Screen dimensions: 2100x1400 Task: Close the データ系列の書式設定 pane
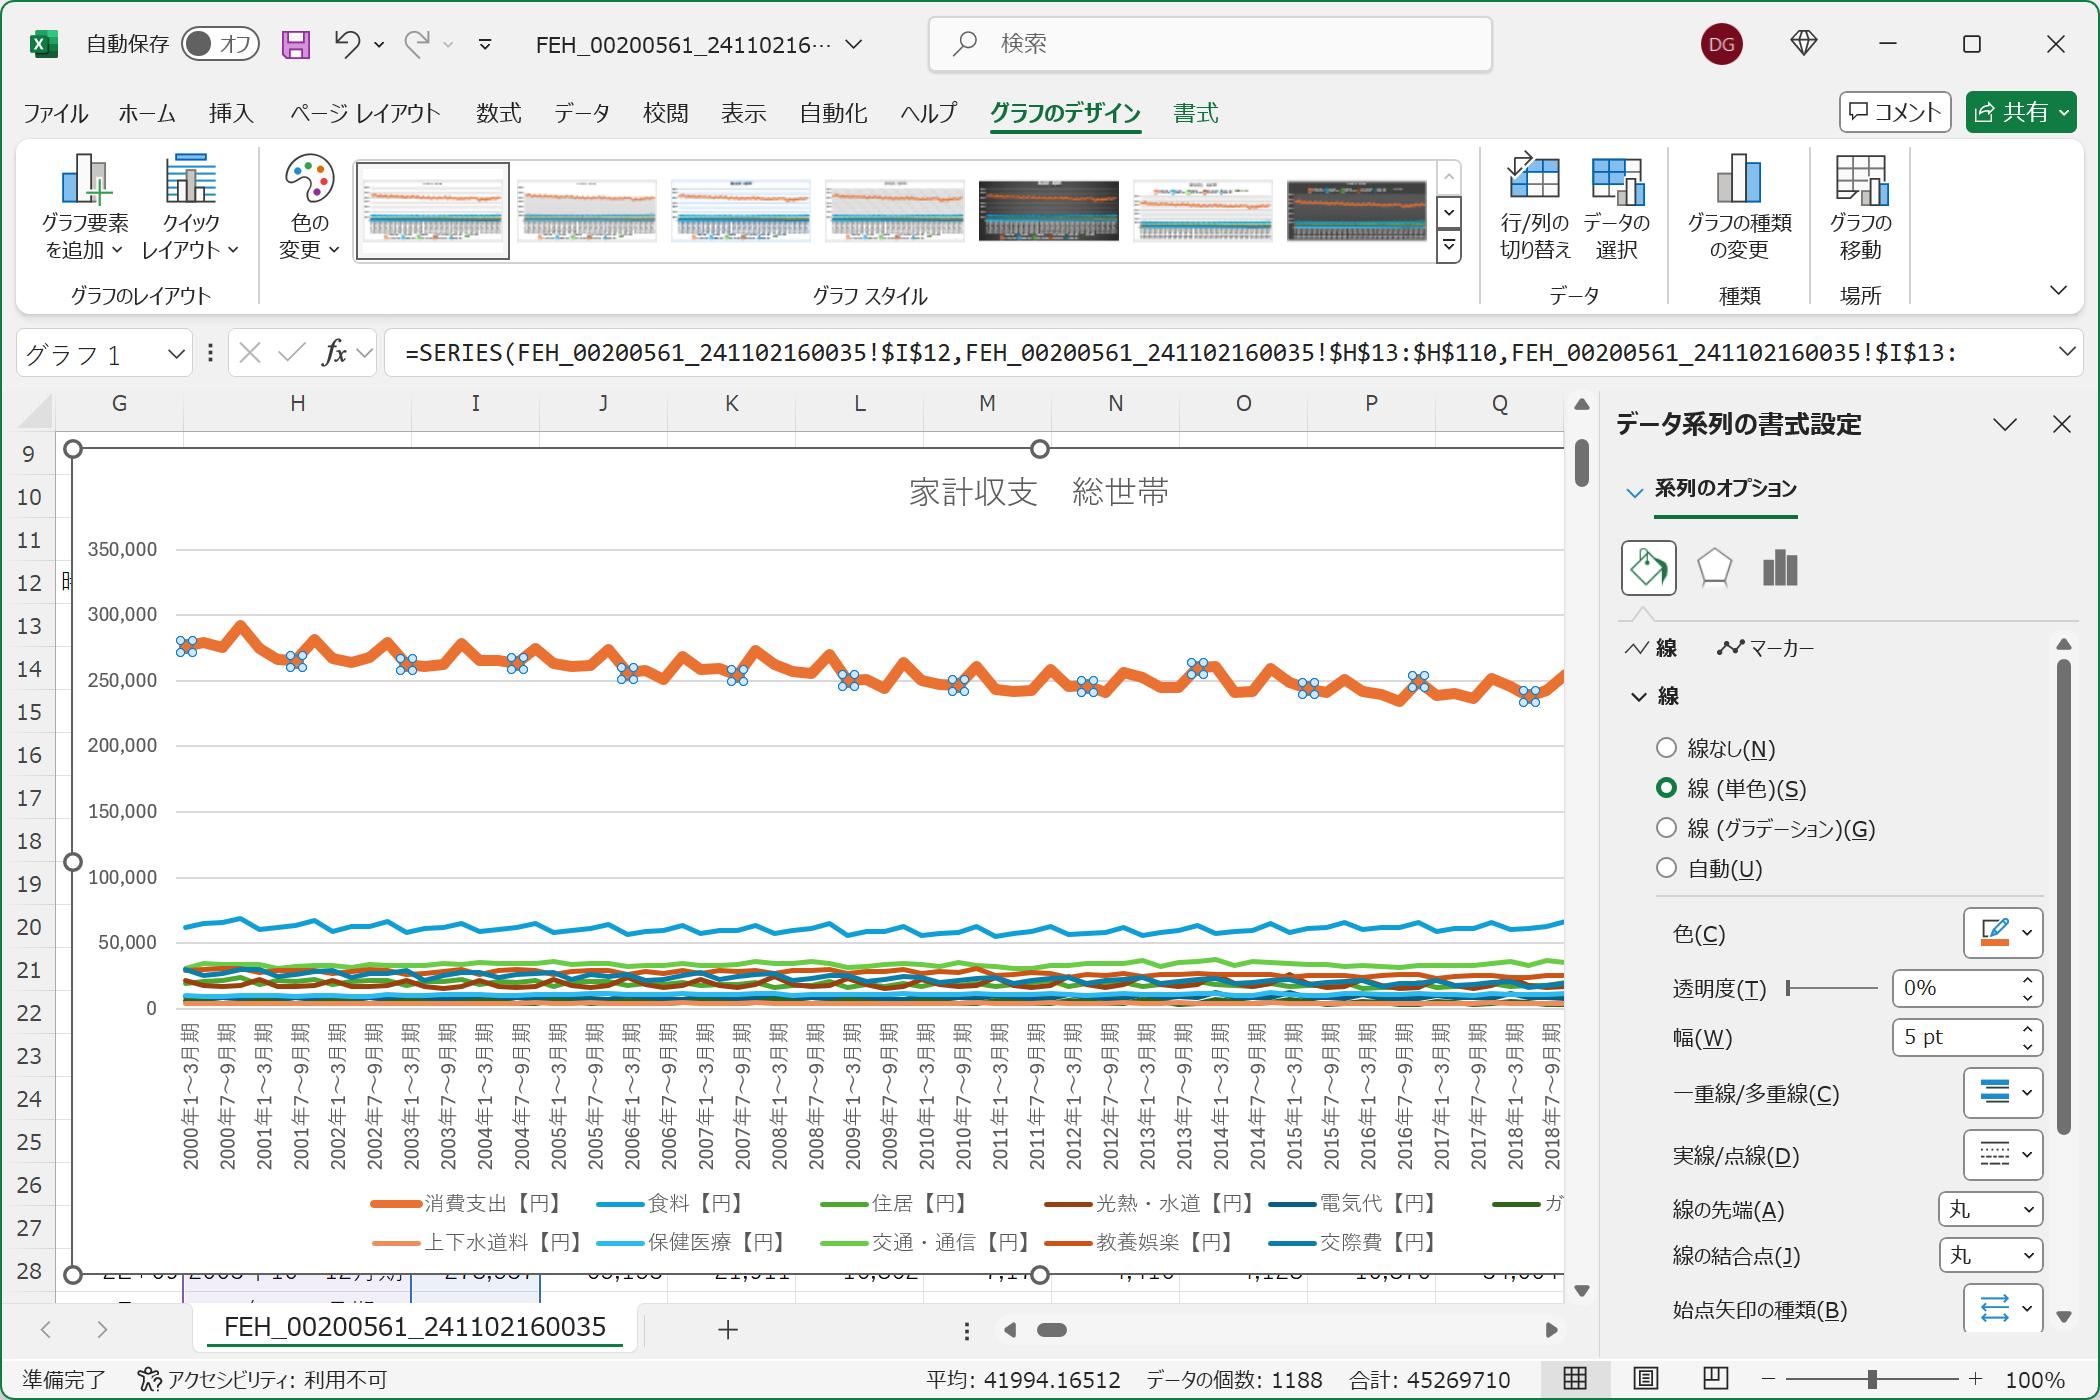(x=2061, y=424)
